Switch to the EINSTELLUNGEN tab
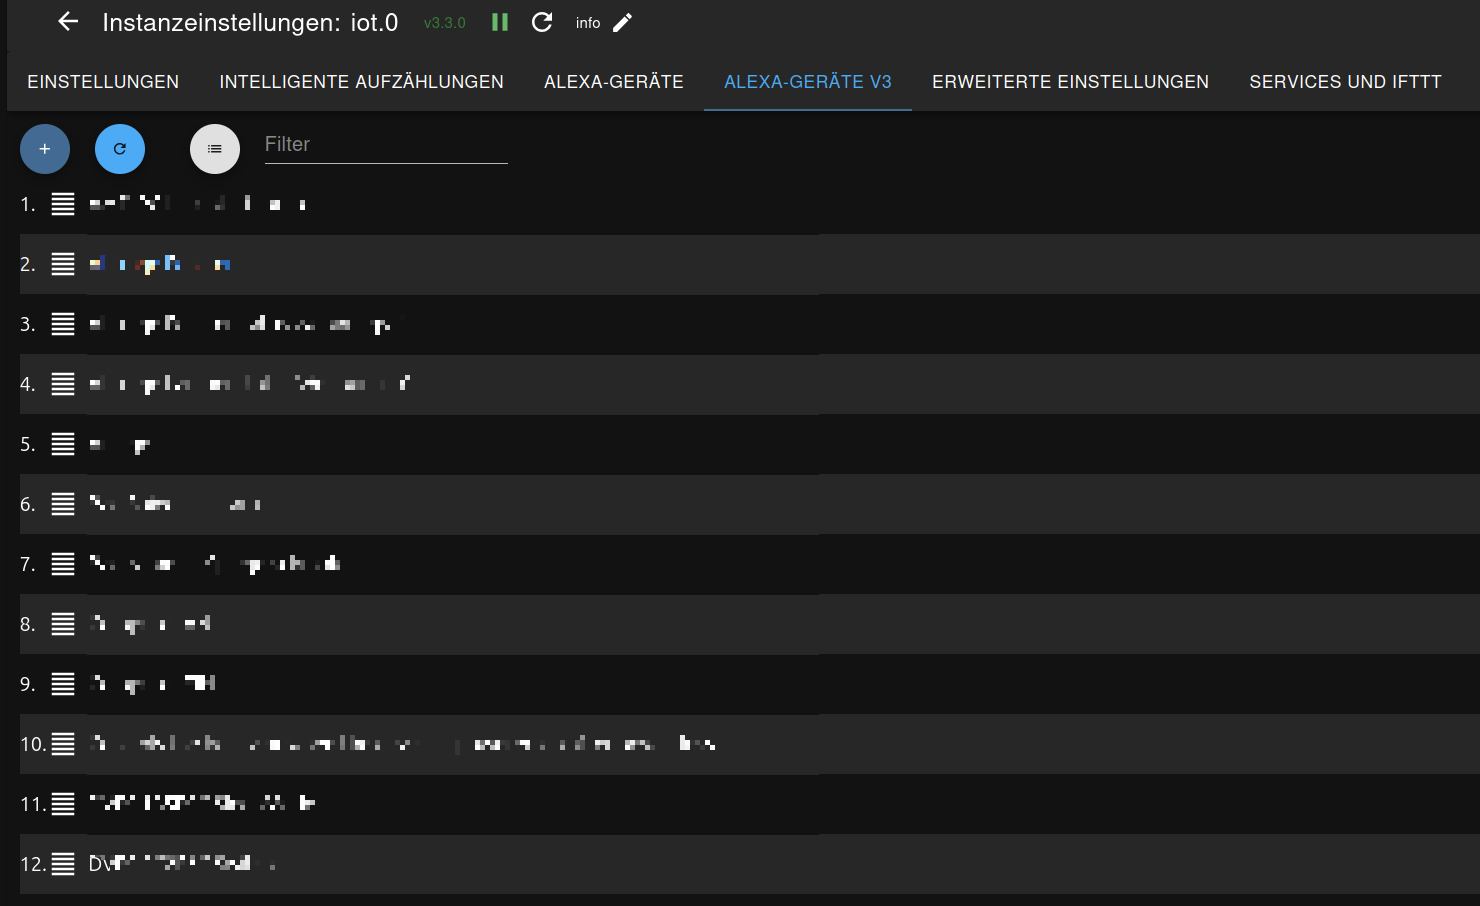Screen dimensions: 1480x906 [x=103, y=81]
